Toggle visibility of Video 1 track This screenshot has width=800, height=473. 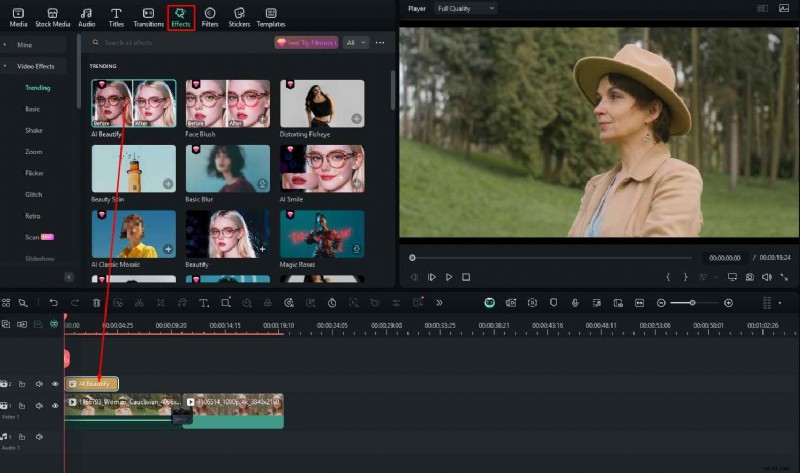pyautogui.click(x=55, y=406)
